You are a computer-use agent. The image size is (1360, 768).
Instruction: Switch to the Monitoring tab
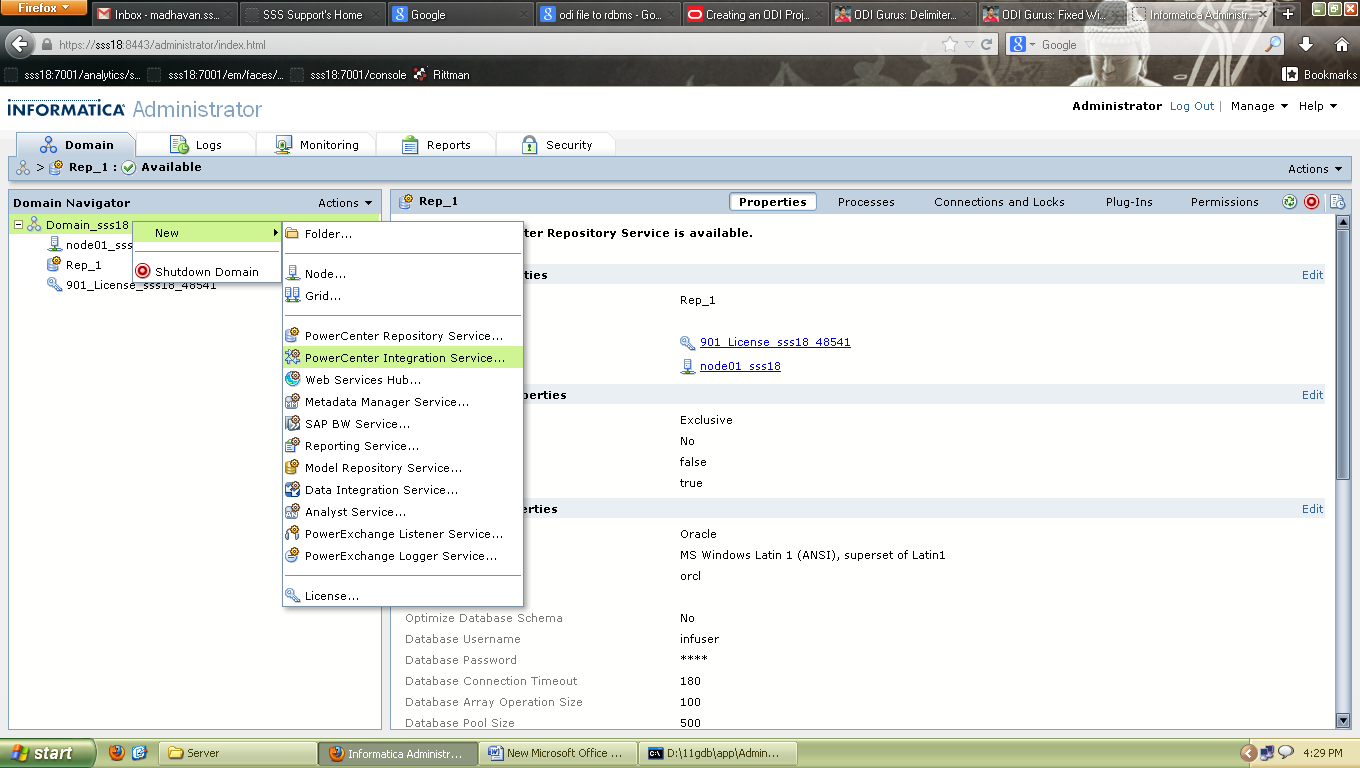point(316,145)
